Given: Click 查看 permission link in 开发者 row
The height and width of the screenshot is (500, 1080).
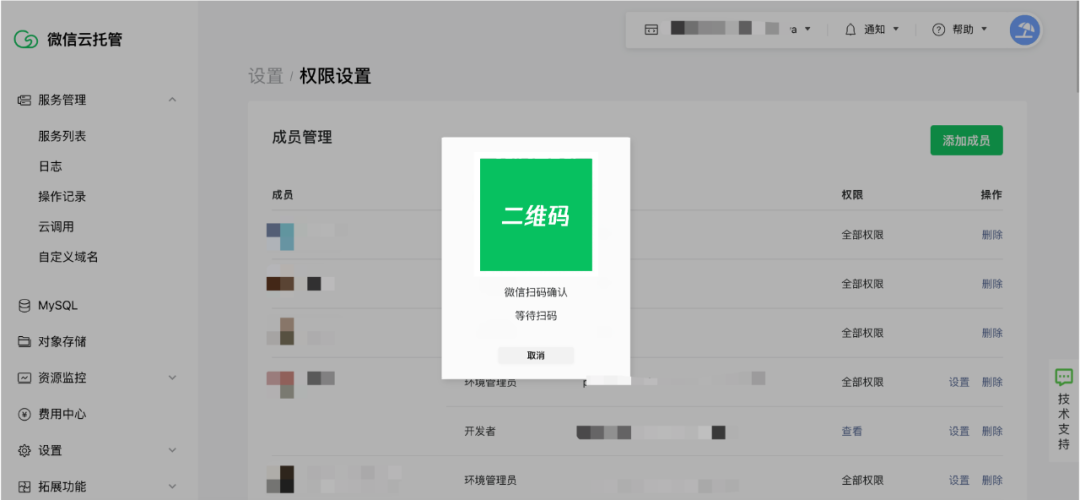Looking at the screenshot, I should [851, 431].
